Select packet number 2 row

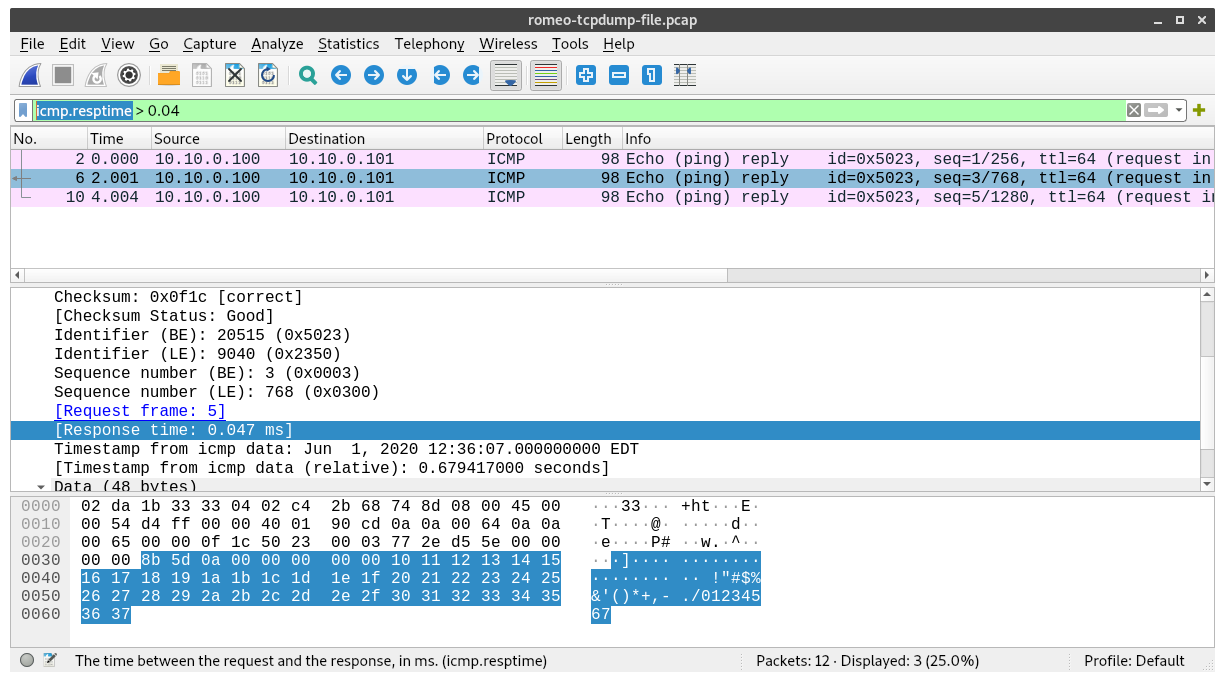[x=612, y=159]
